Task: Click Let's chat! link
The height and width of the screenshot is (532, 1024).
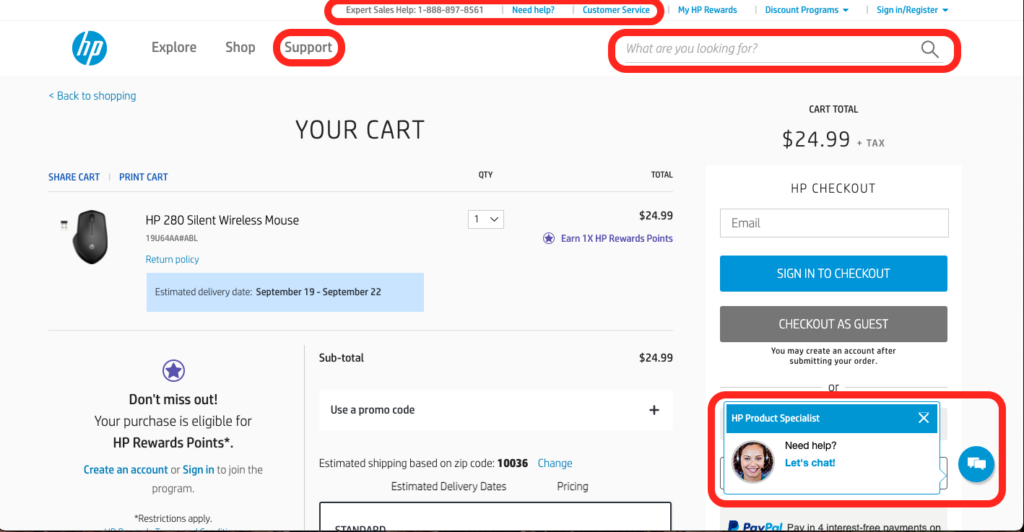Action: pos(809,463)
